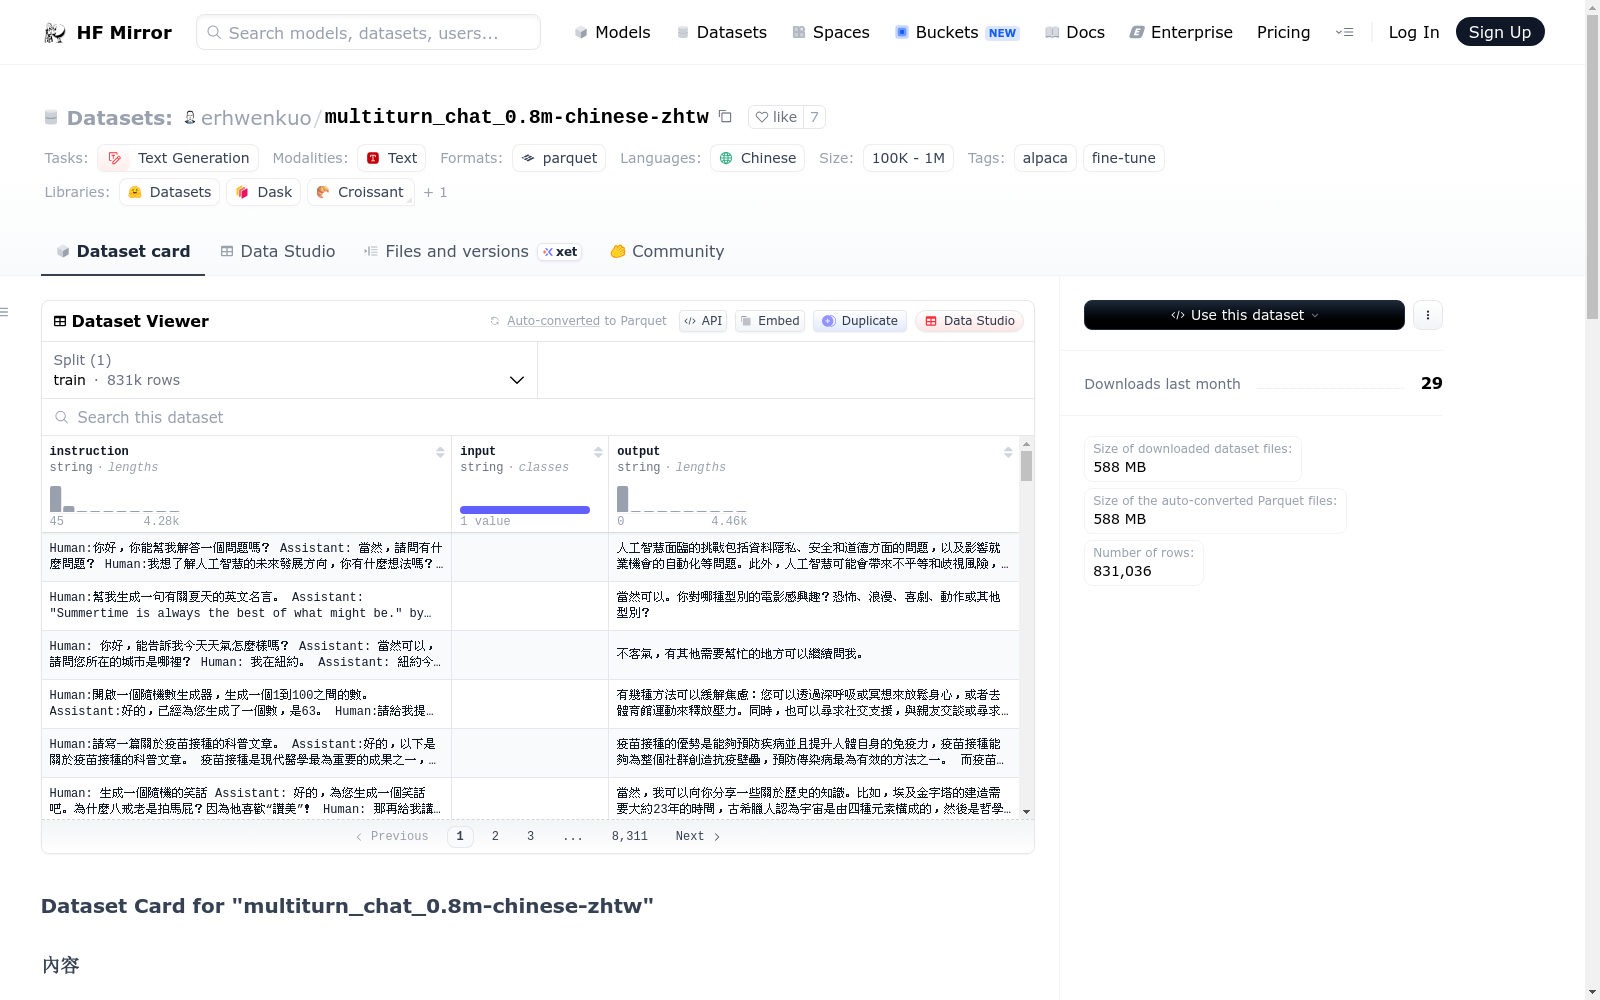This screenshot has width=1600, height=1000.
Task: Go to page 3 of the dataset
Action: (x=530, y=836)
